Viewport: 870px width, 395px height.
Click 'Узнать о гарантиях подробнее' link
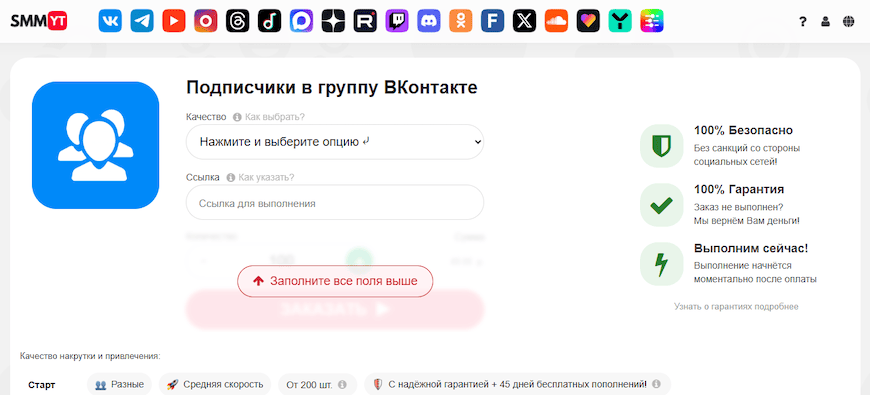736,306
